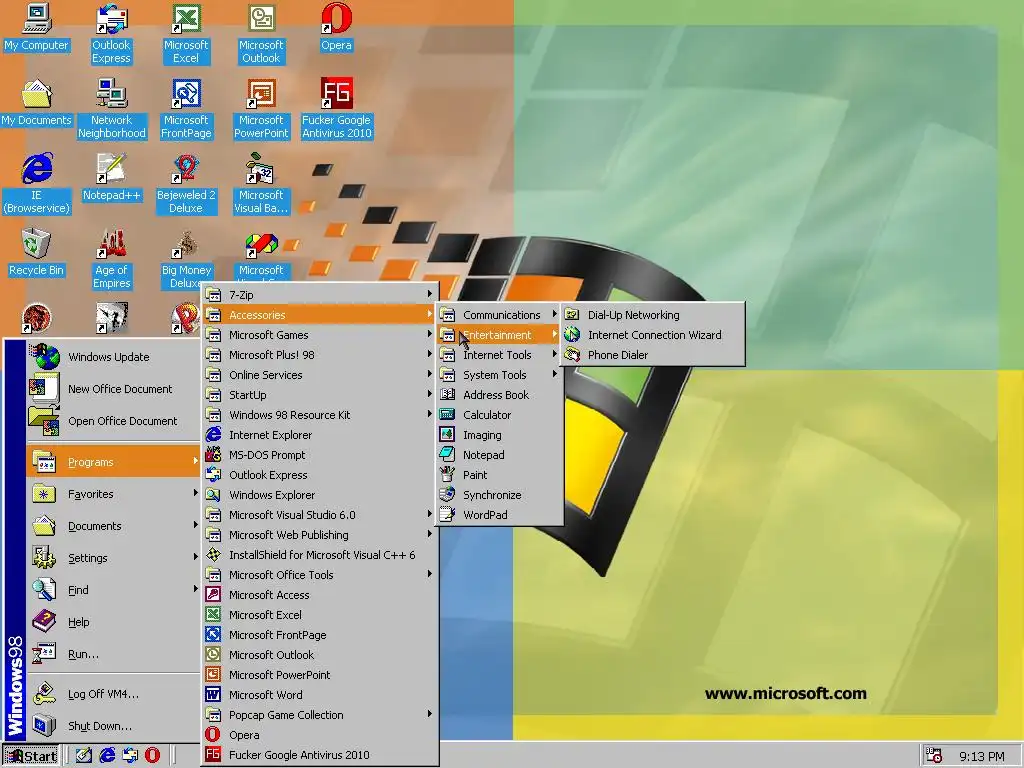Open the Find submenu in Start menu
1024x768 pixels.
click(114, 590)
